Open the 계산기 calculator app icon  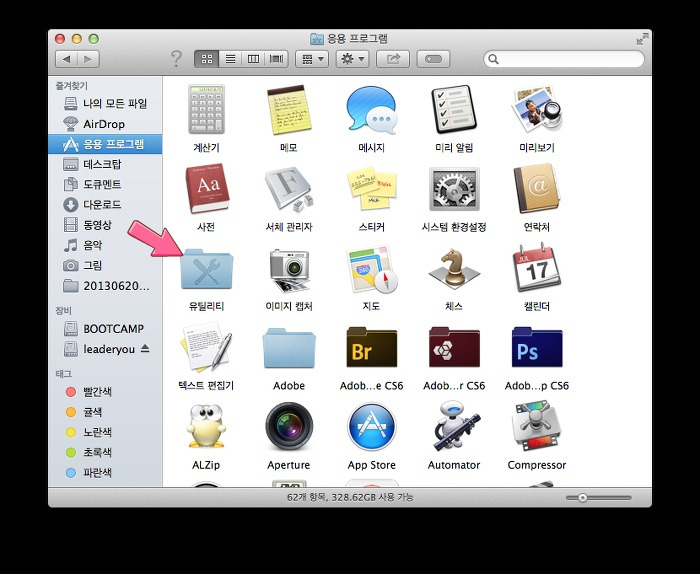(x=206, y=110)
